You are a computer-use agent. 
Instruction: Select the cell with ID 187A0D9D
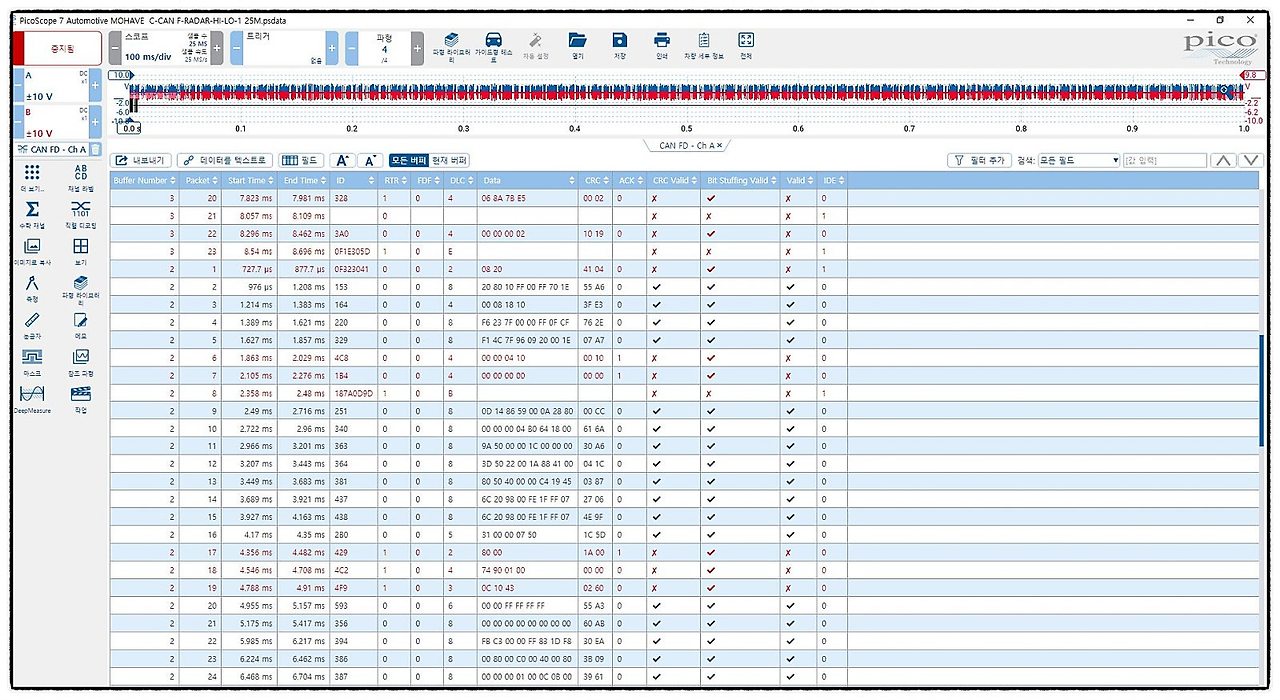(x=354, y=394)
